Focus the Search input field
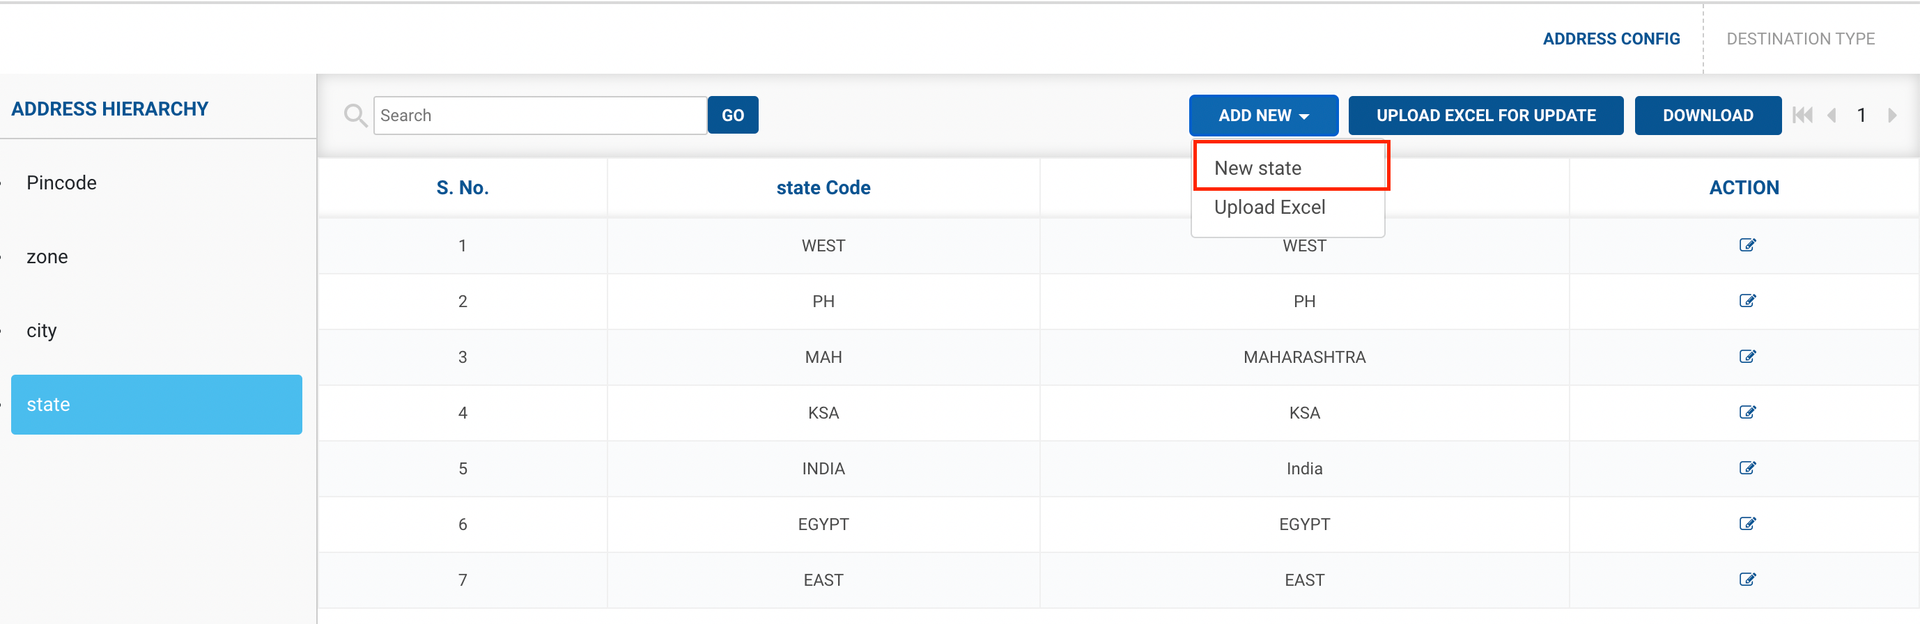 (540, 115)
